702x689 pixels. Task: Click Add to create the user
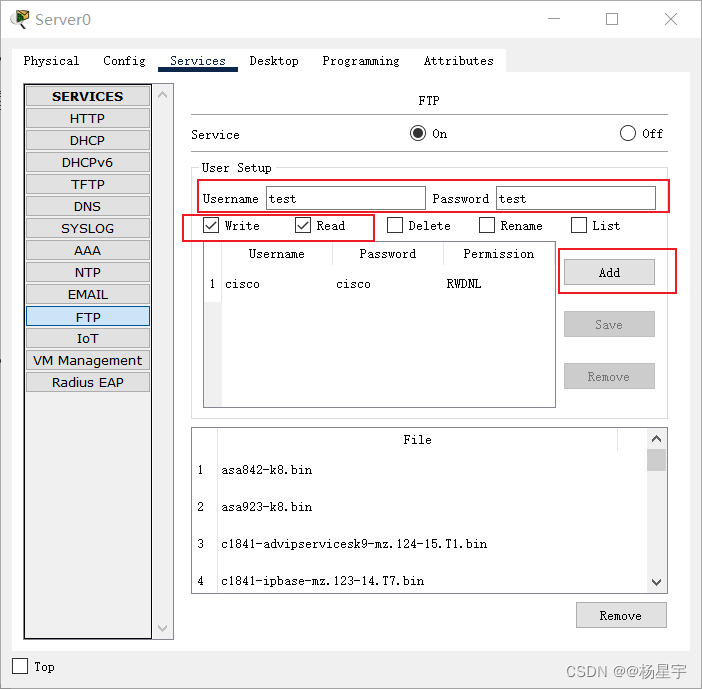point(609,272)
